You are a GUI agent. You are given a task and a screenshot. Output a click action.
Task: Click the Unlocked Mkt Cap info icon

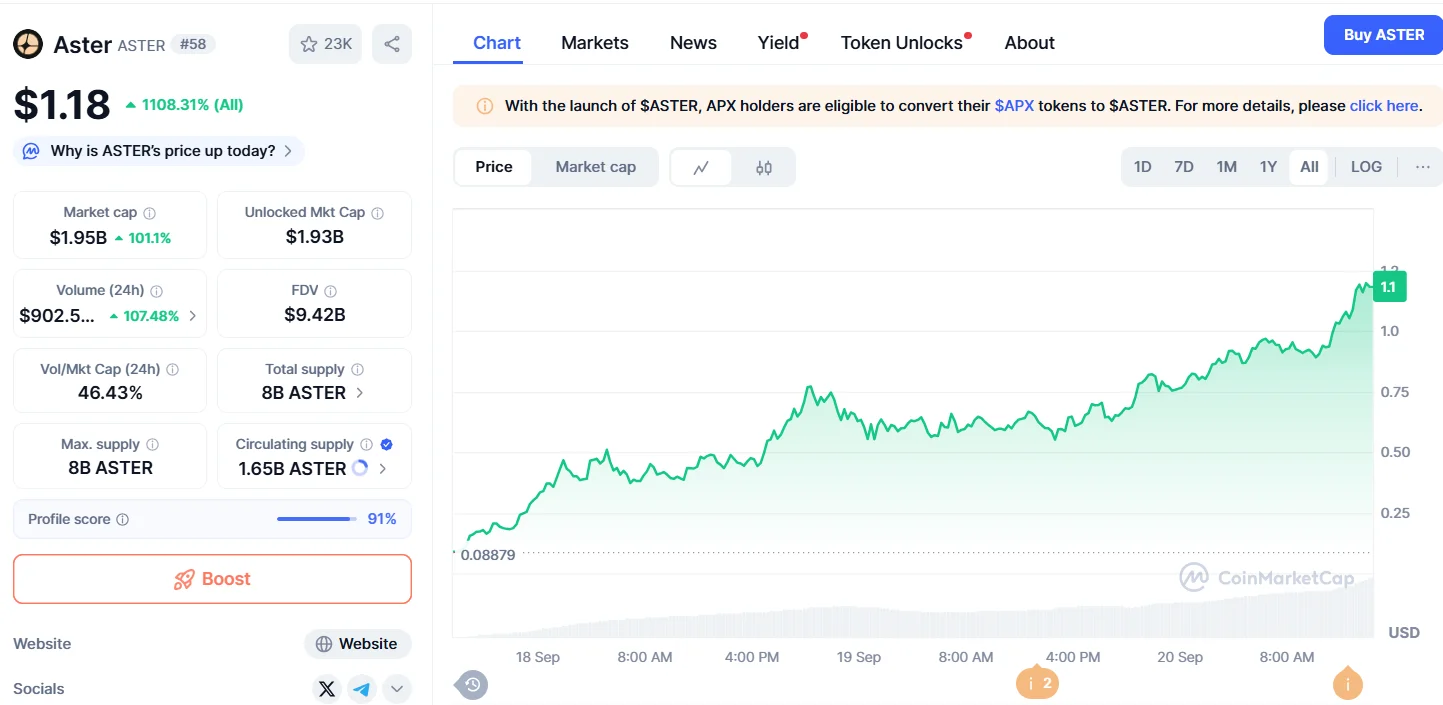tap(377, 213)
